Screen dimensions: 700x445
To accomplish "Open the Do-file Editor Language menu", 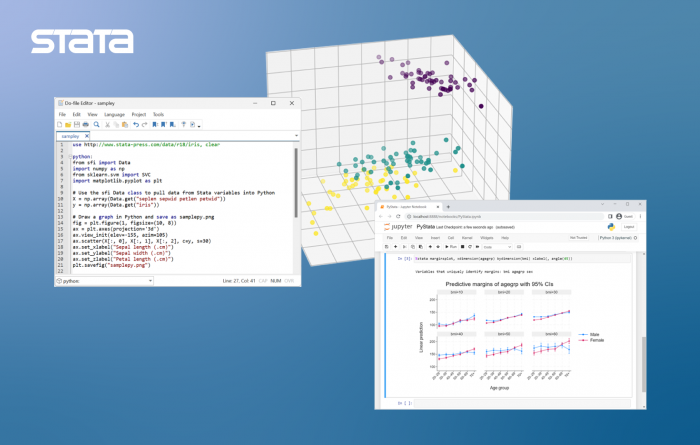I will (x=114, y=115).
